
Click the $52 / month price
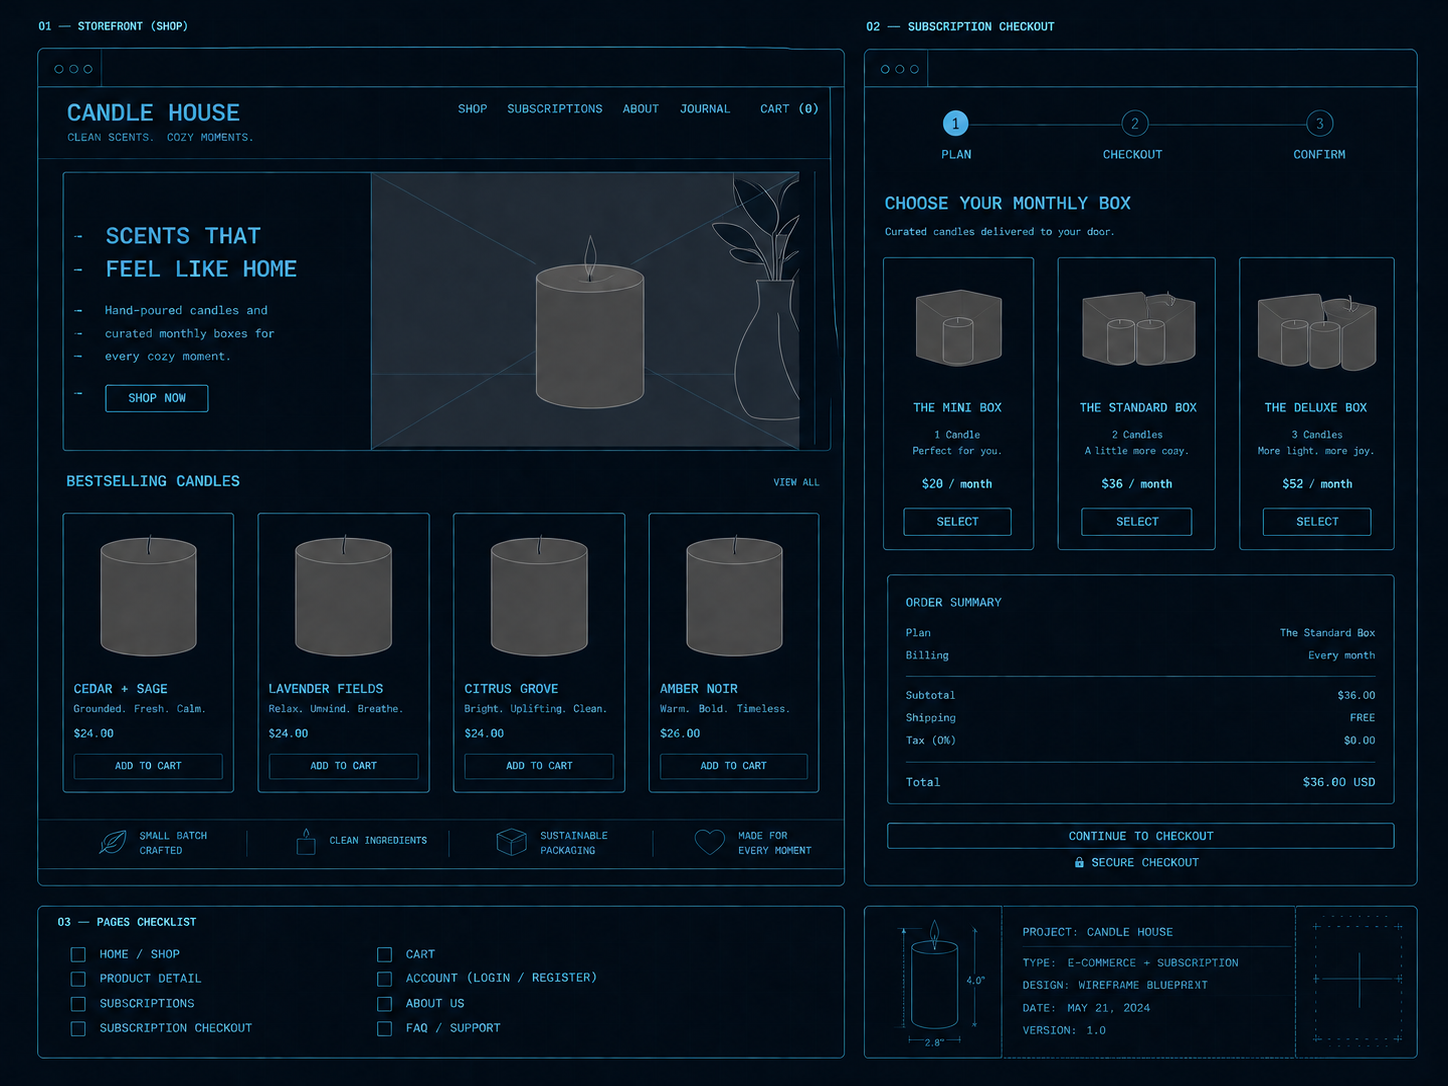point(1317,484)
